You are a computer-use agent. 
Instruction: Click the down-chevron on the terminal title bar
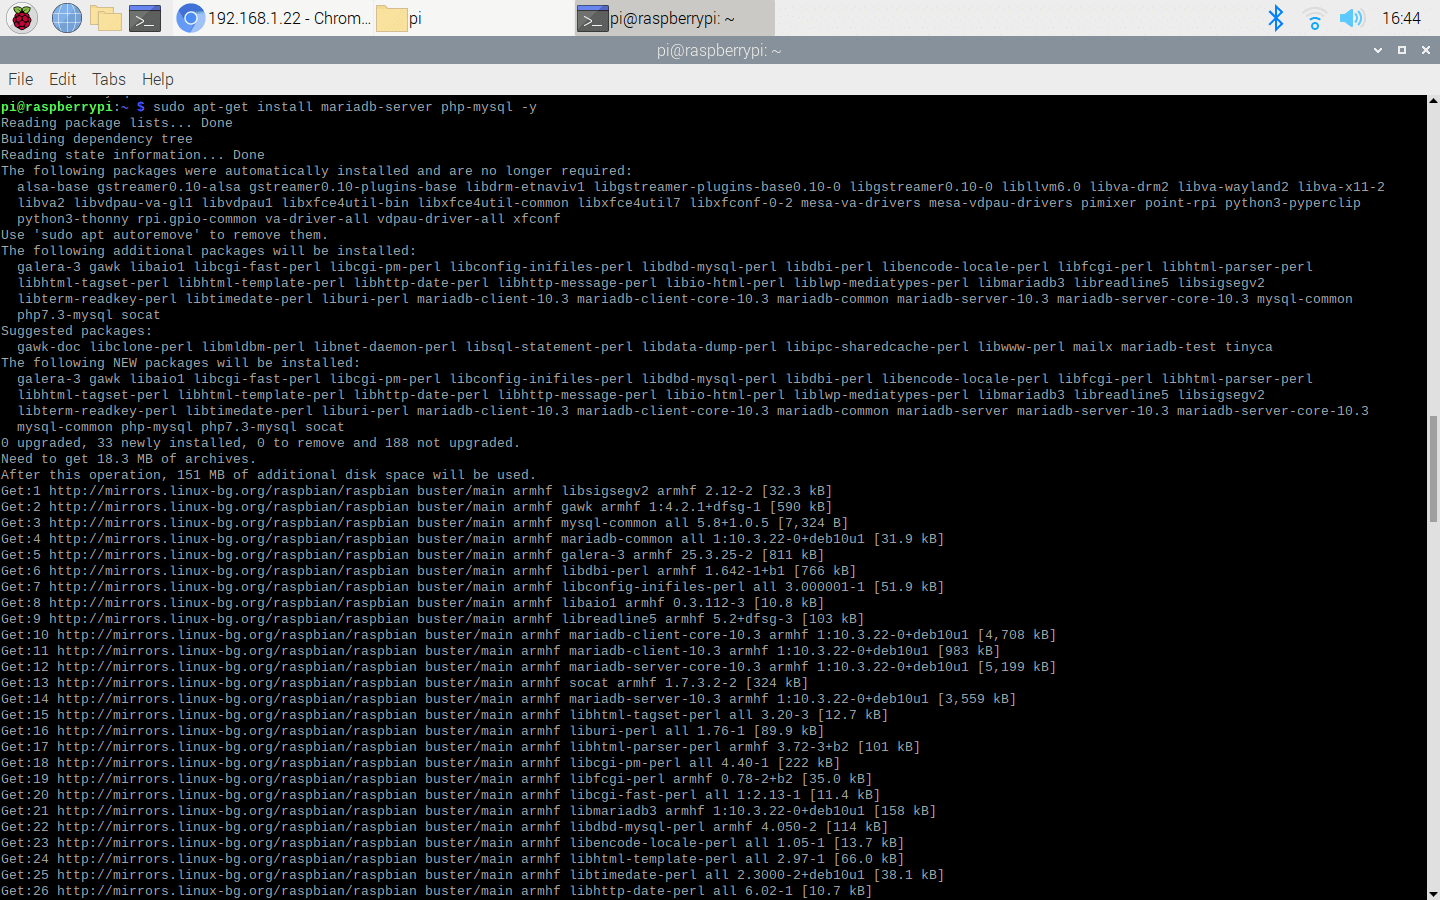[1378, 49]
